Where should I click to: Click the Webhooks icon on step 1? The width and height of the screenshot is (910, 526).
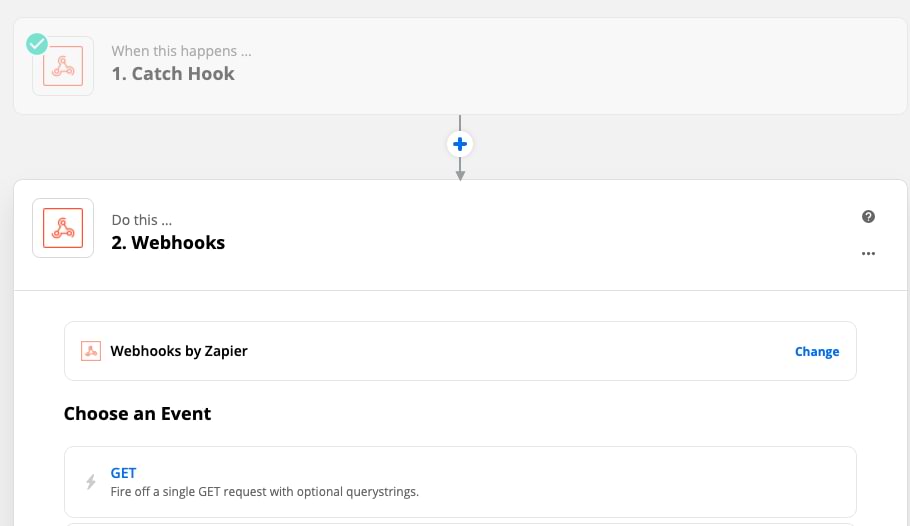point(63,66)
